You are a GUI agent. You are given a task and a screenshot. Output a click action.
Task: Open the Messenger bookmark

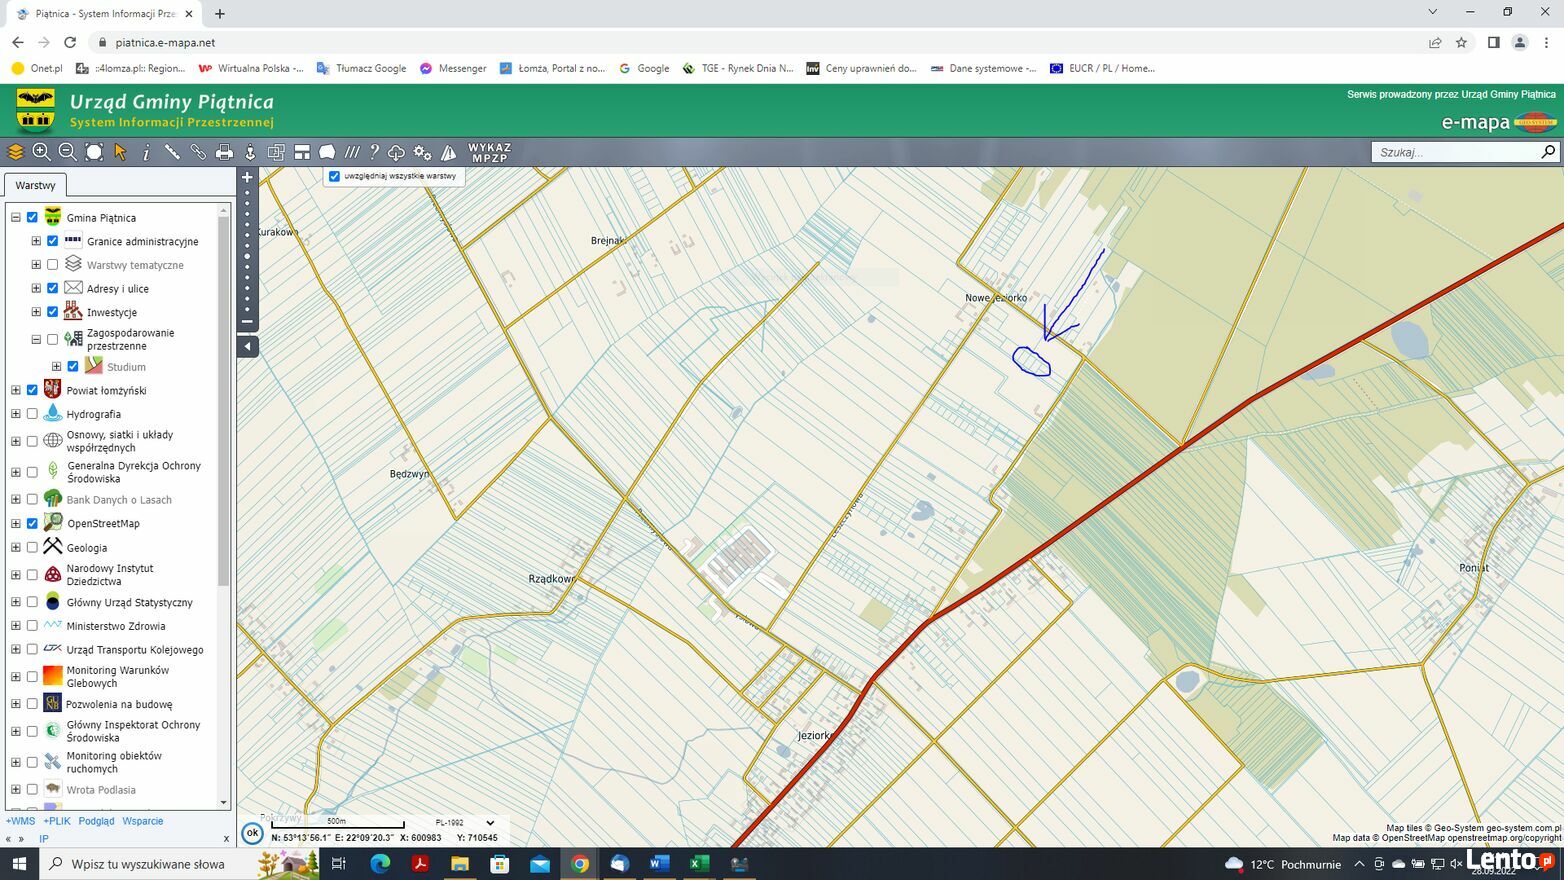click(453, 68)
